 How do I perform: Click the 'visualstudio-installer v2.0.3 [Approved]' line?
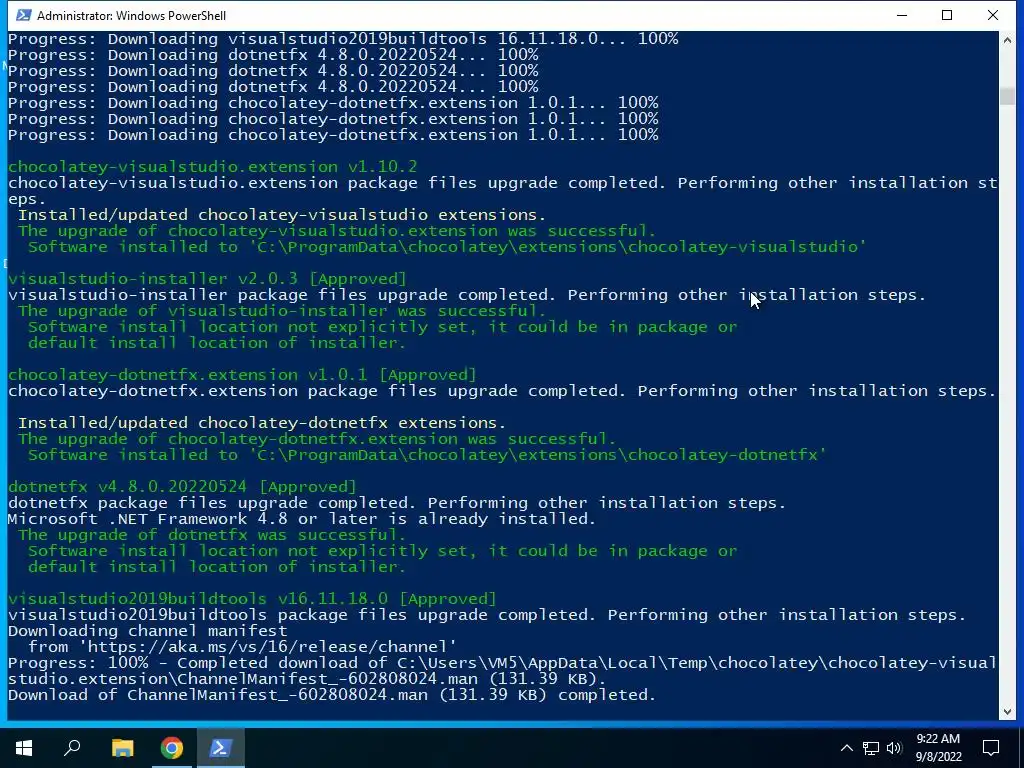[207, 279]
